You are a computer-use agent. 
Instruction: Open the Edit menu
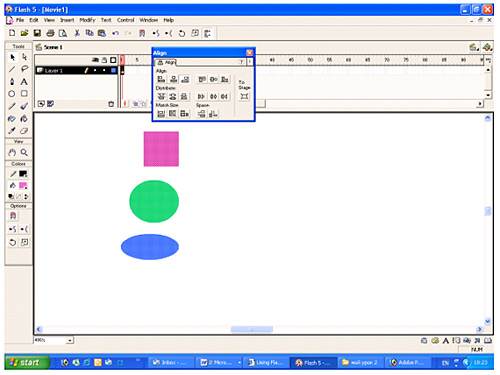(x=34, y=20)
